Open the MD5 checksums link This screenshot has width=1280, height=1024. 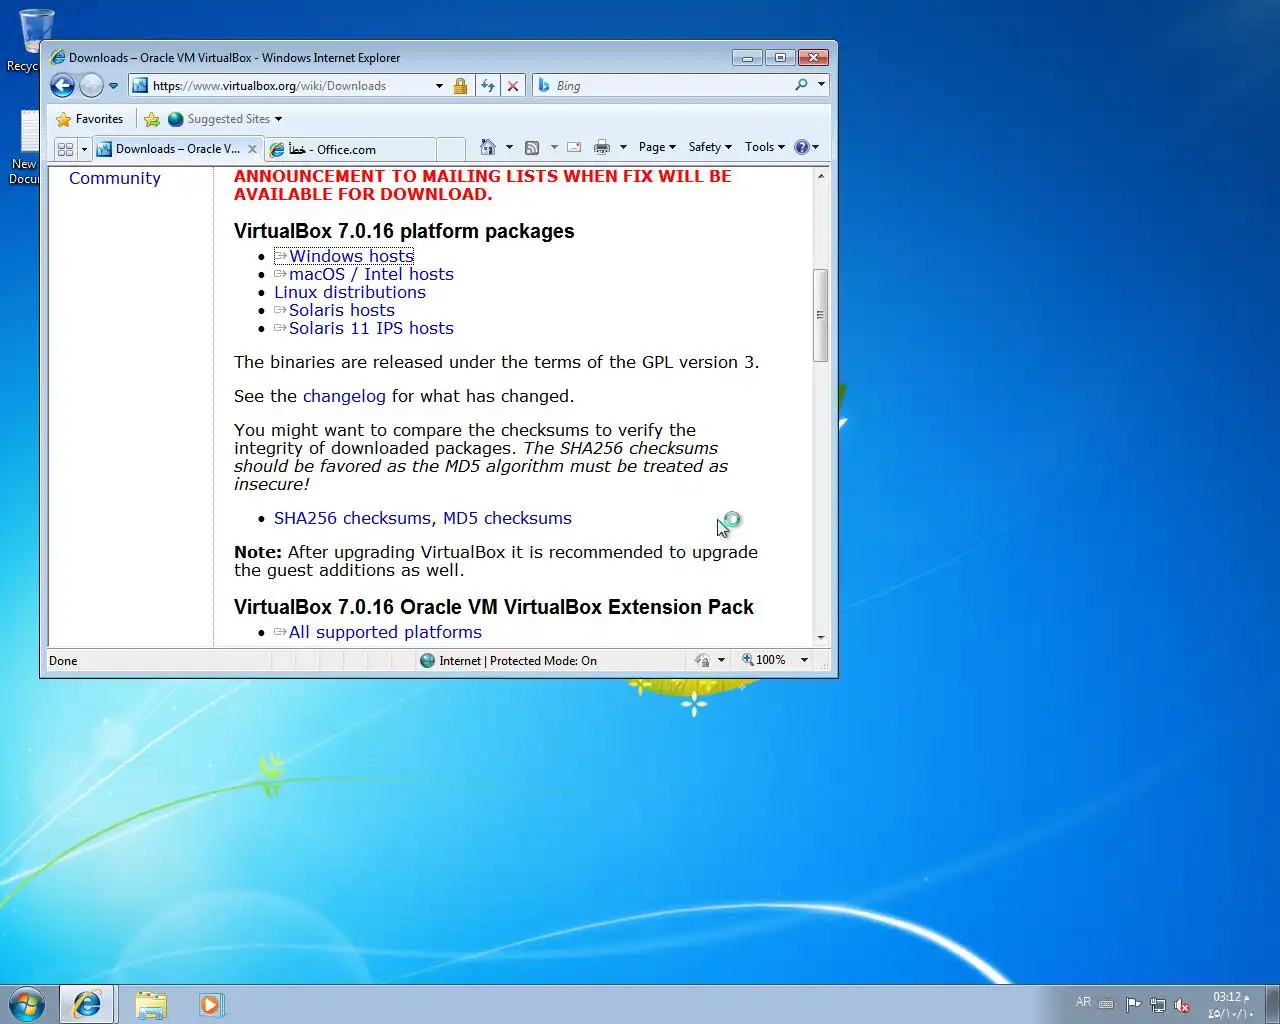[507, 518]
